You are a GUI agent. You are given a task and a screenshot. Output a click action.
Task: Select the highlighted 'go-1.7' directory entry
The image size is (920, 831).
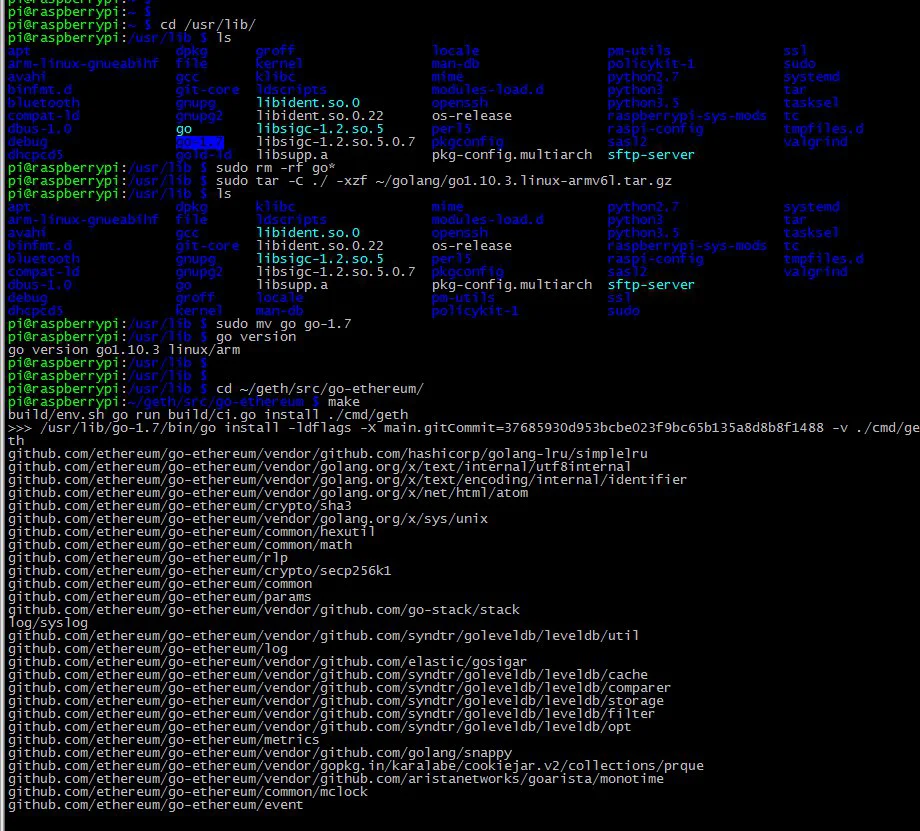[199, 142]
